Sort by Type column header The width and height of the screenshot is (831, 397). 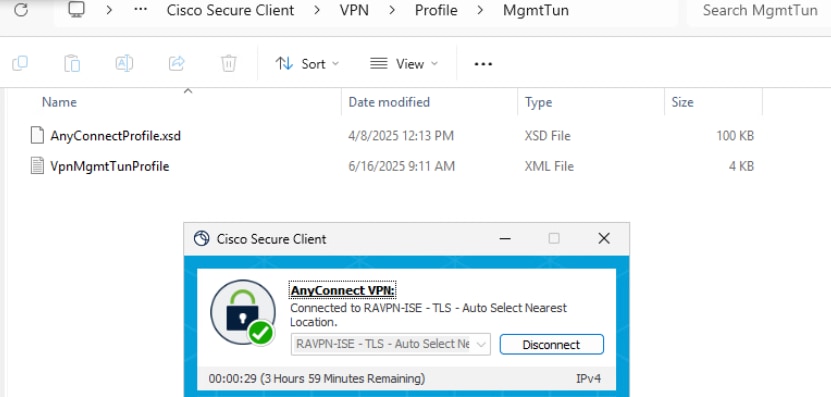(538, 102)
